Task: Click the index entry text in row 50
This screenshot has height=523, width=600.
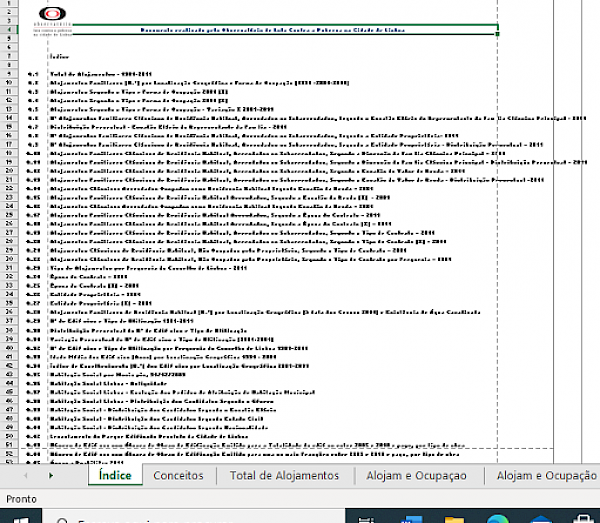Action: click(149, 436)
